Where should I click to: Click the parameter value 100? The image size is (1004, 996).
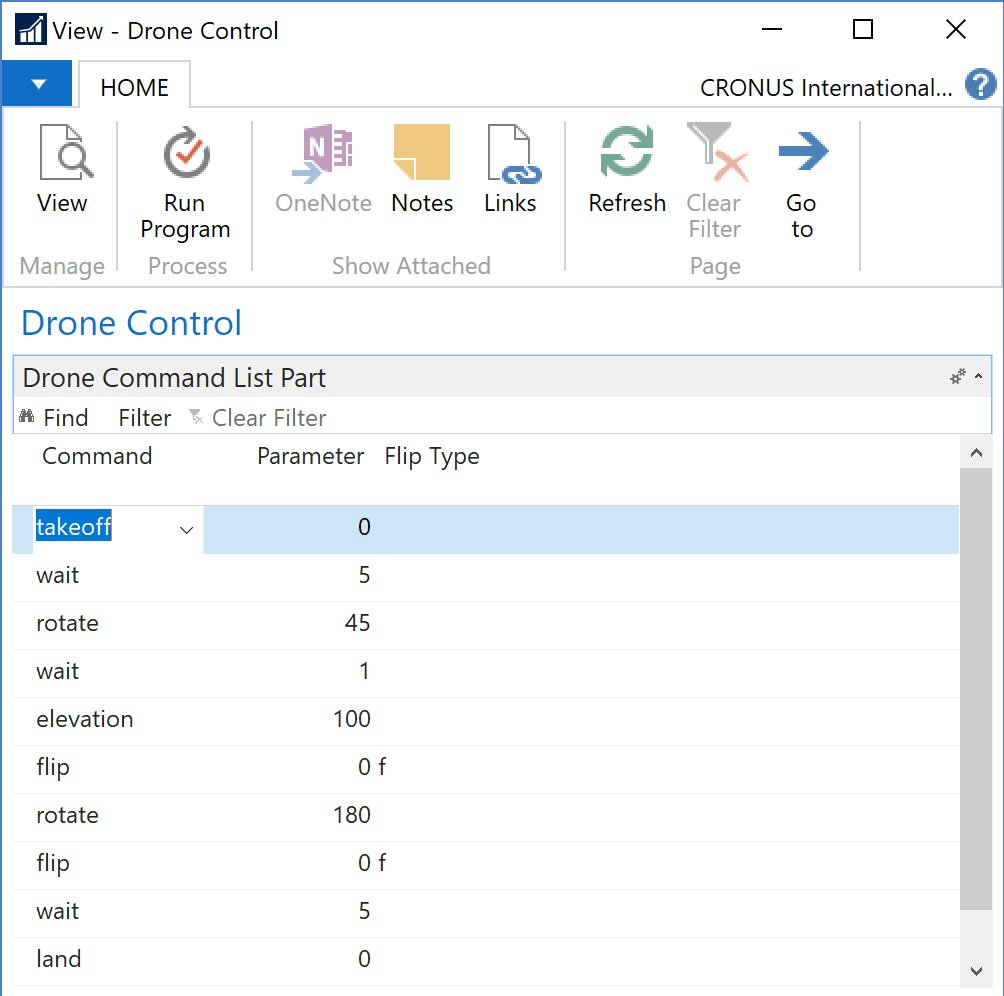(352, 719)
